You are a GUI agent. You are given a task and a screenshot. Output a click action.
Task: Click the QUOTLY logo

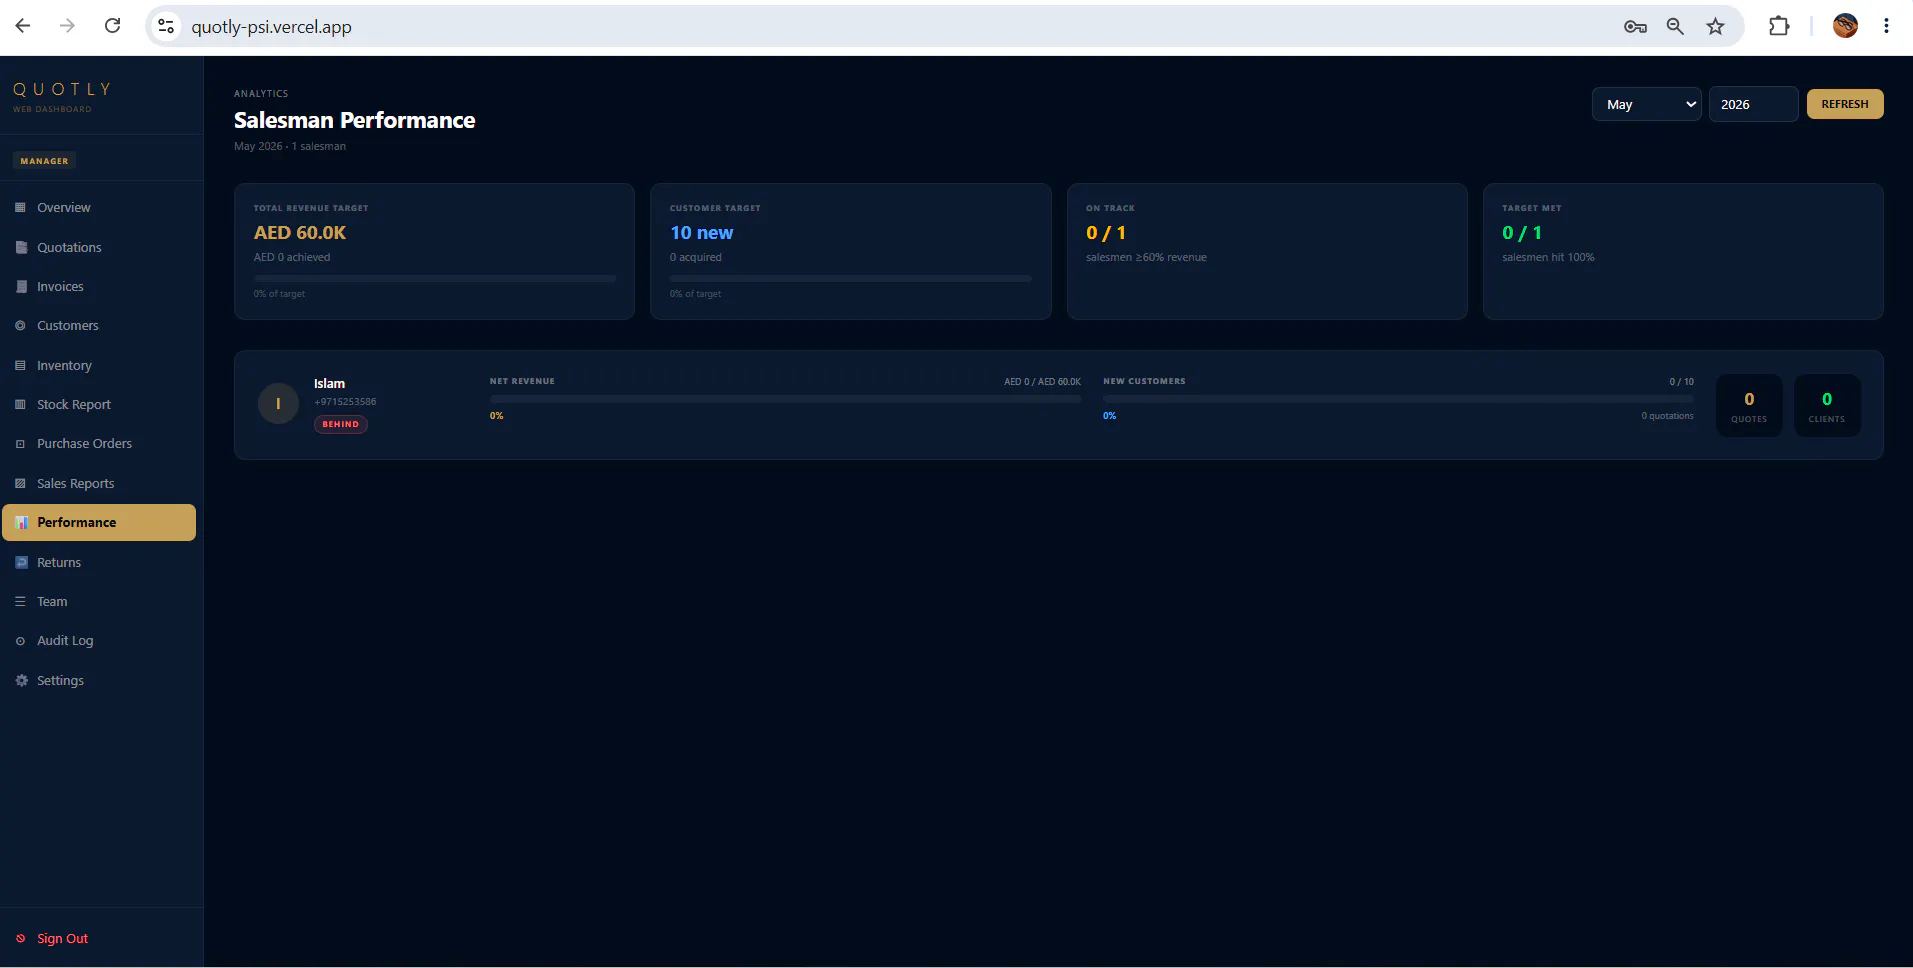coord(61,90)
